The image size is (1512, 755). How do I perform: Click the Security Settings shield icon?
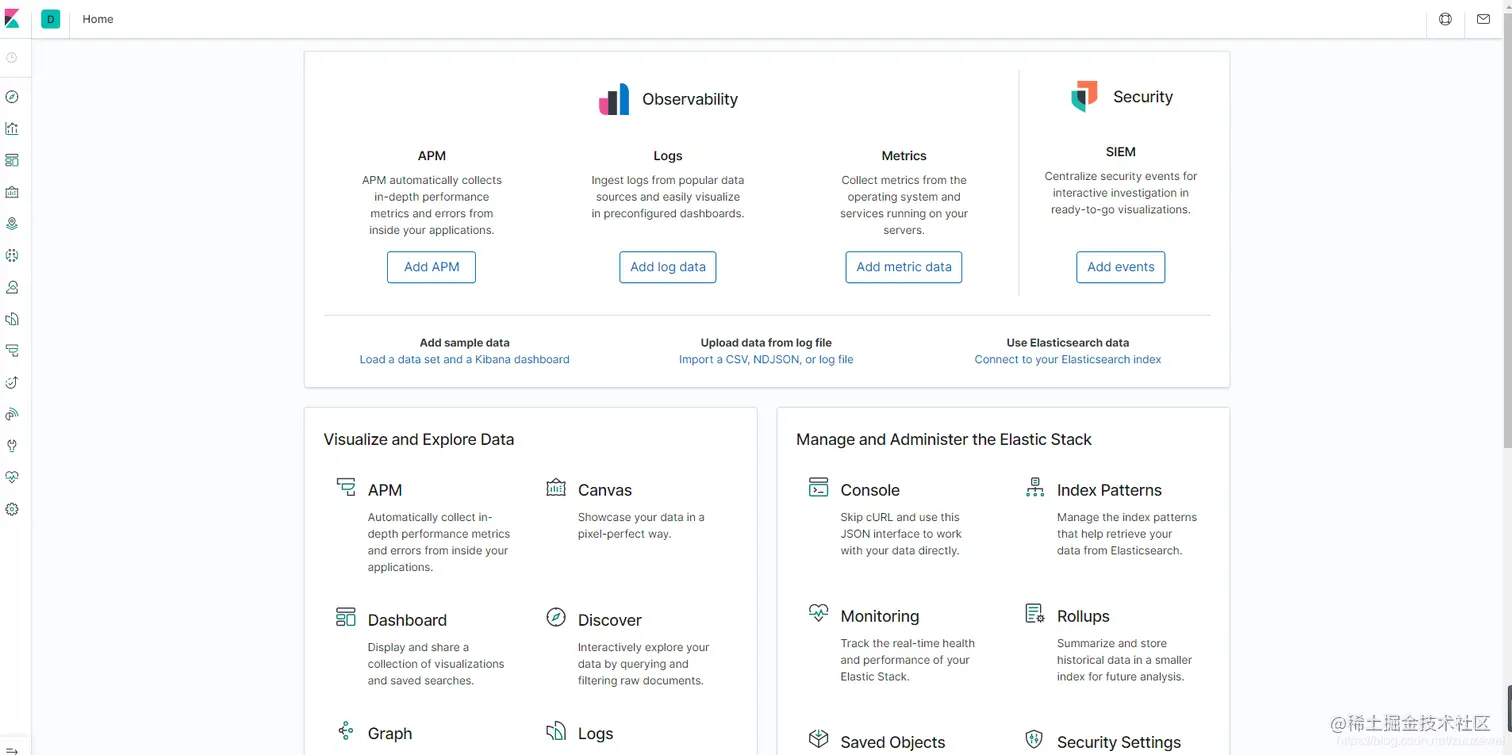1035,739
